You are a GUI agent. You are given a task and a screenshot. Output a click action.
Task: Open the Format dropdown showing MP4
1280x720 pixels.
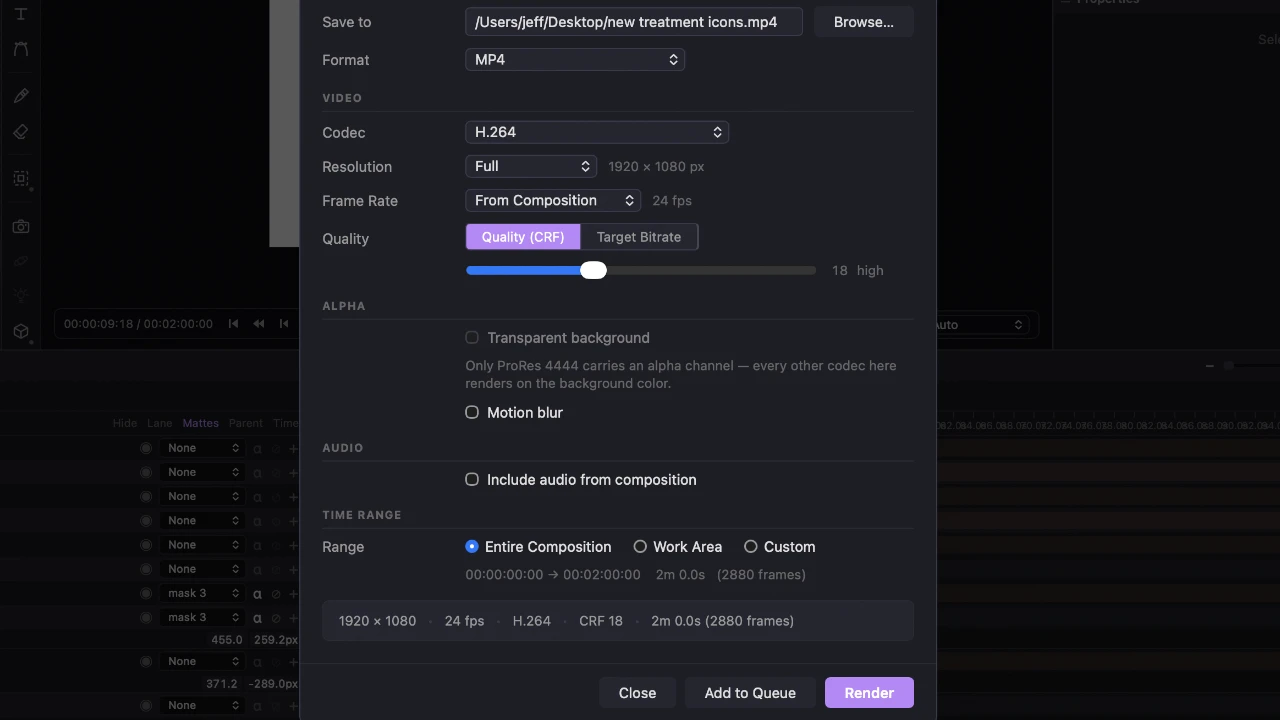[x=575, y=60]
